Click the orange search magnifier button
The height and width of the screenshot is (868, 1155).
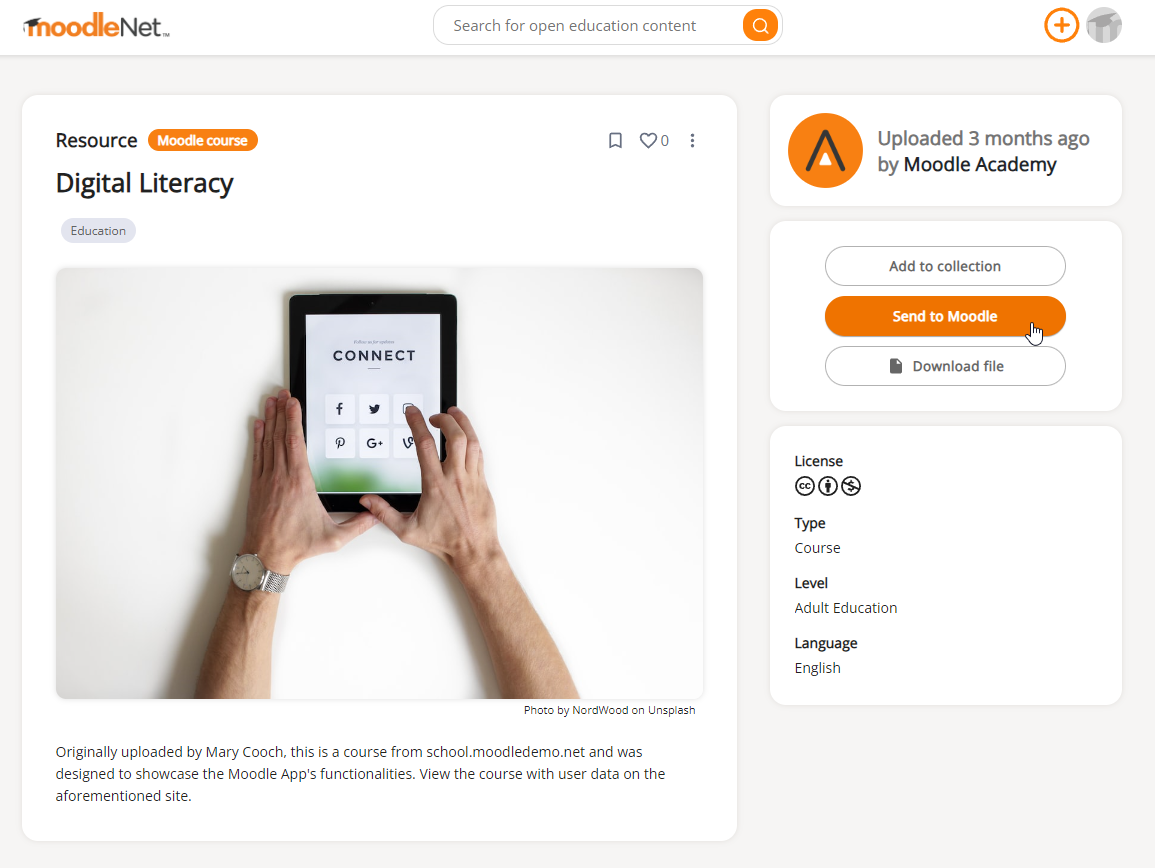click(x=760, y=26)
